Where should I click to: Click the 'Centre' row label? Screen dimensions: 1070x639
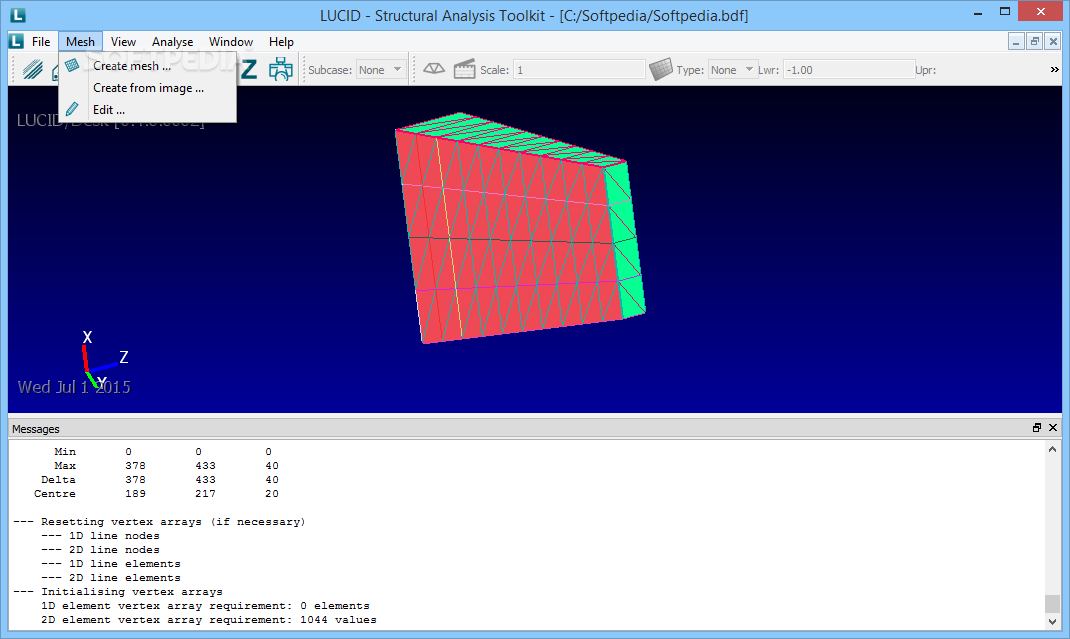tap(55, 494)
